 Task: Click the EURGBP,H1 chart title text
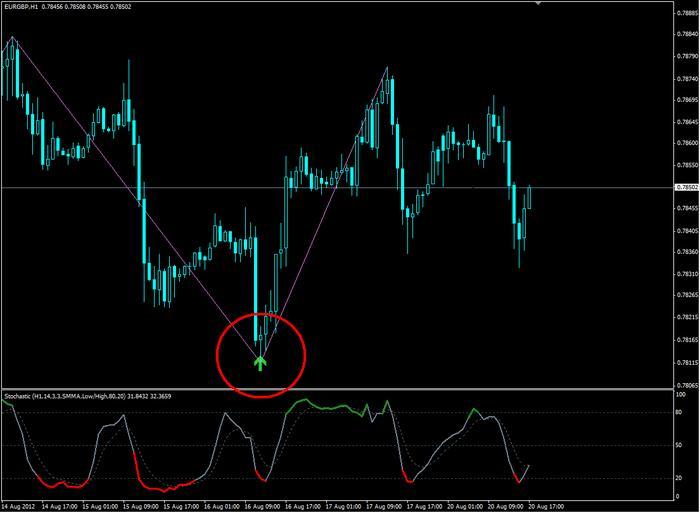coord(21,7)
